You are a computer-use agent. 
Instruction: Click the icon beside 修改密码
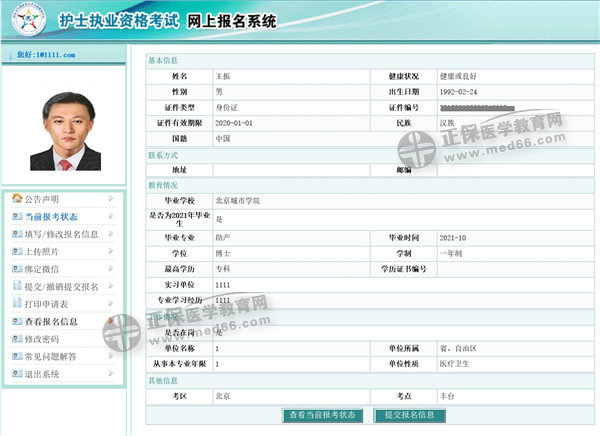[17, 339]
